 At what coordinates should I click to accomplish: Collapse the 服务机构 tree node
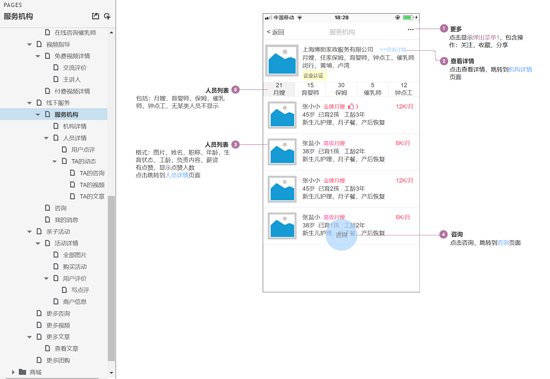click(38, 114)
